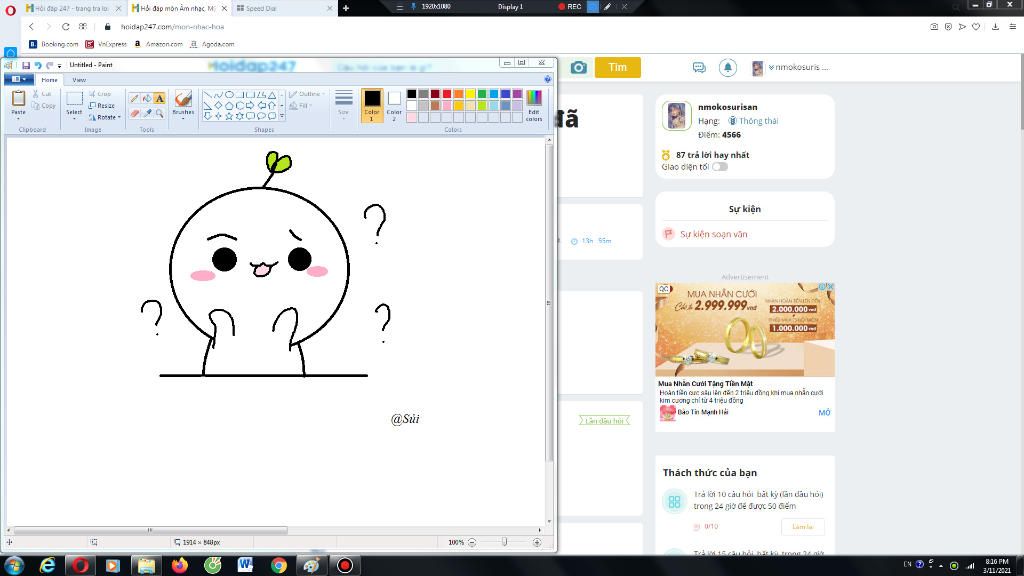Screen dimensions: 1024x576
Task: Pick the red color swatch in palette
Action: coord(447,94)
